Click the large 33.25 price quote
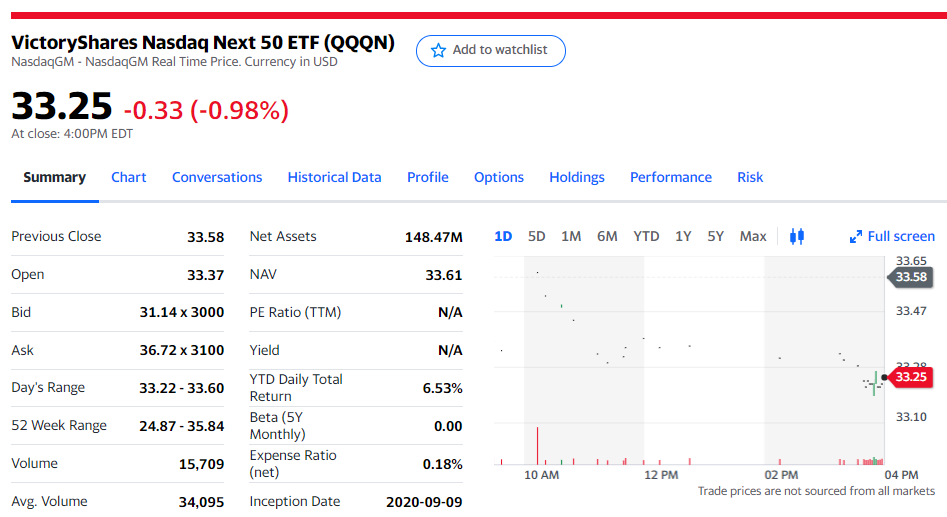 click(62, 106)
